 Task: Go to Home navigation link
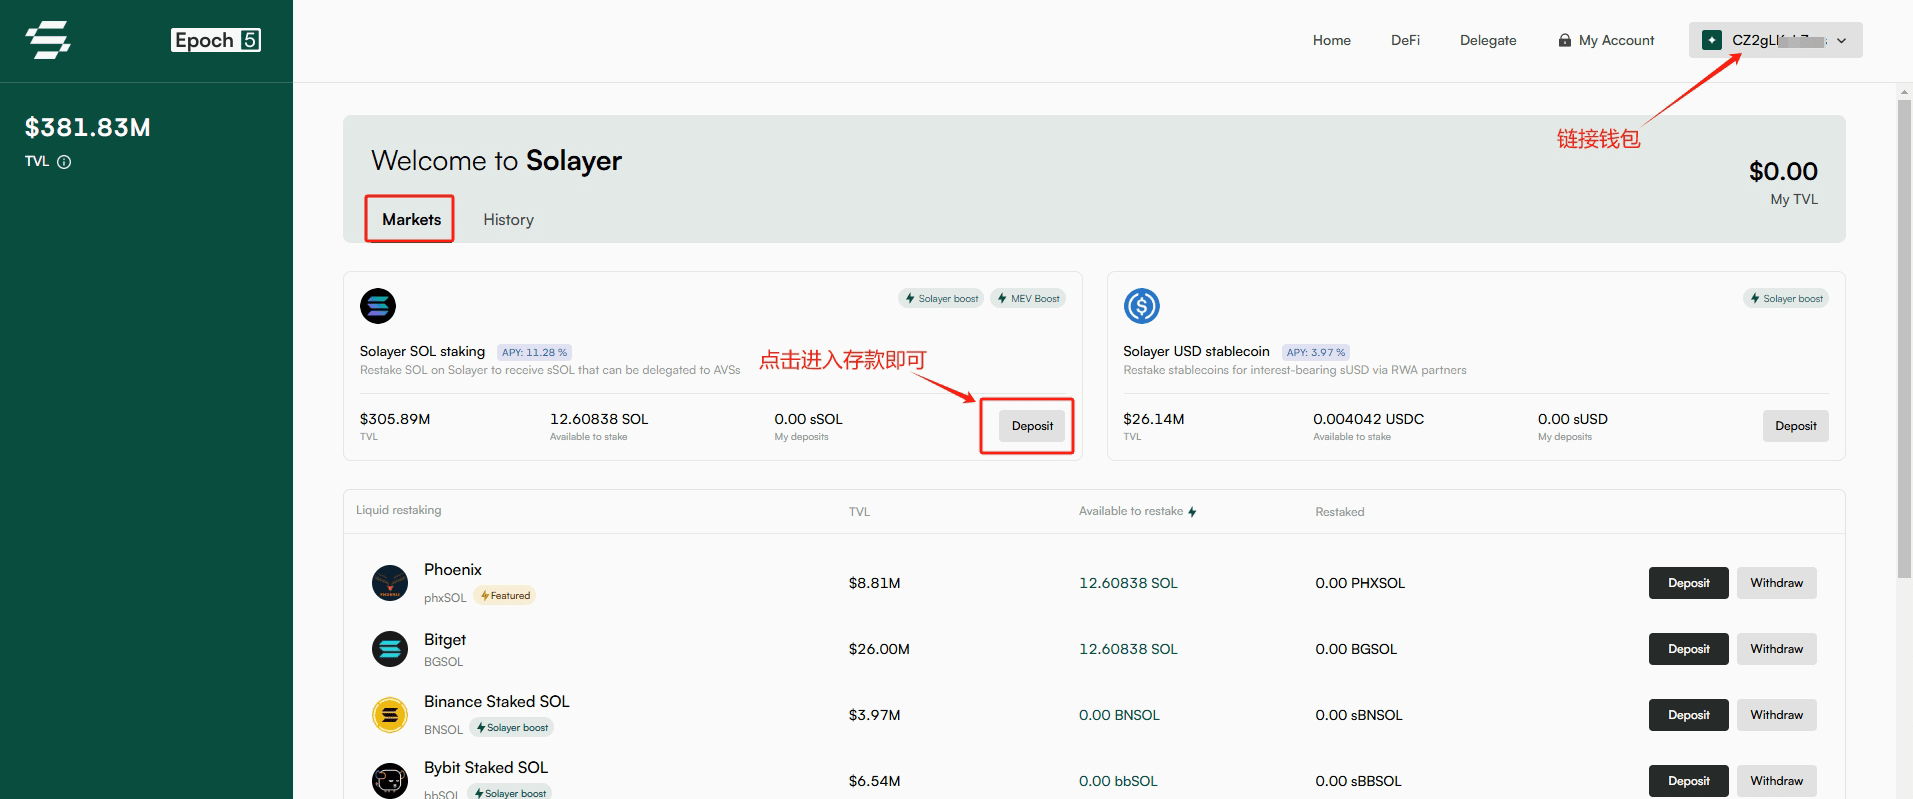point(1331,40)
